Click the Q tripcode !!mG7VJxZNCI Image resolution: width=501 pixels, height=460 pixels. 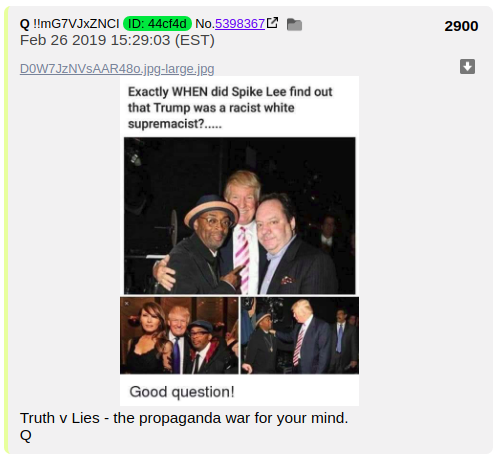76,24
